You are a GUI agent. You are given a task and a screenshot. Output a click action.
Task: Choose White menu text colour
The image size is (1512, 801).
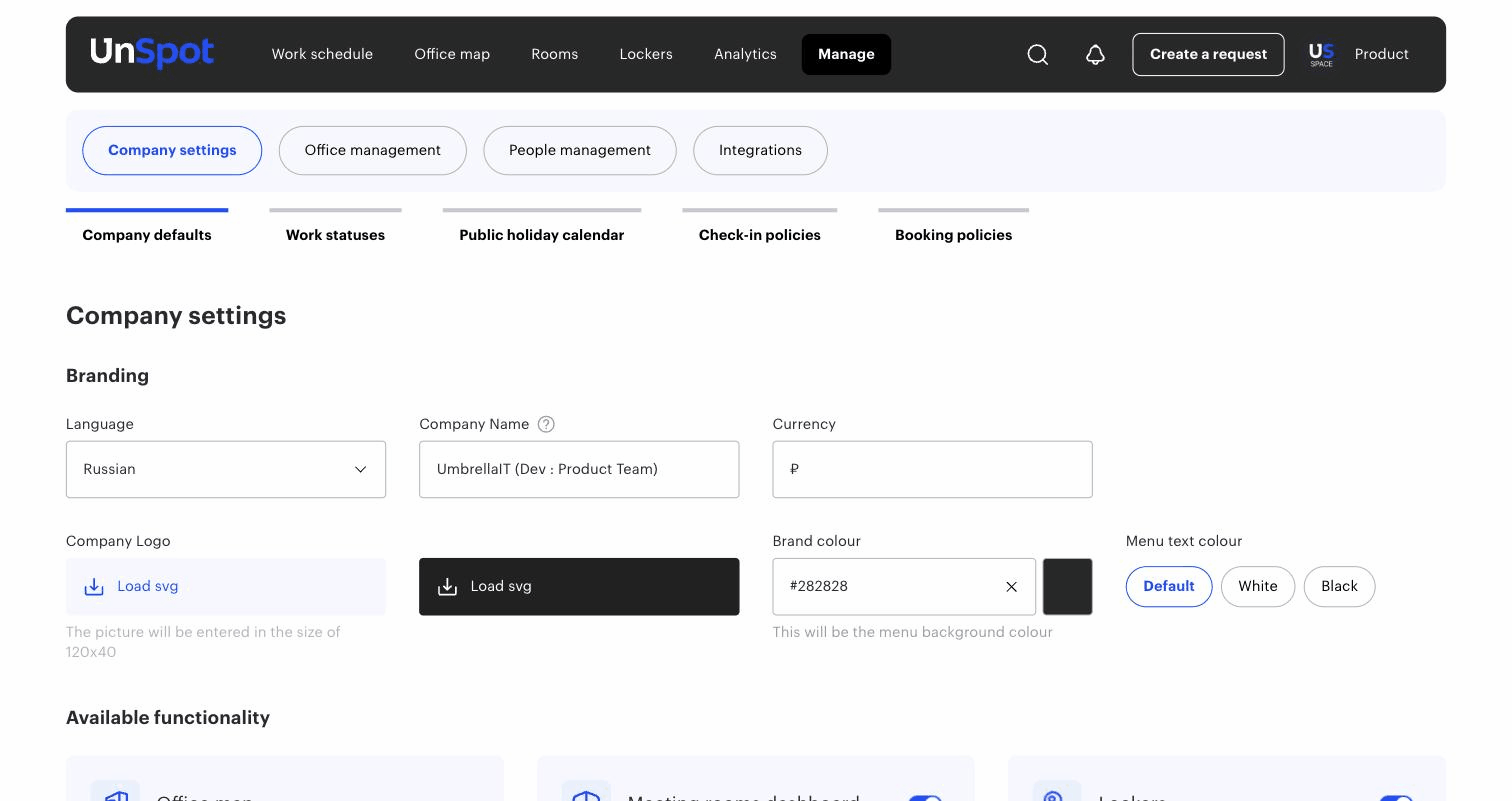pyautogui.click(x=1258, y=587)
